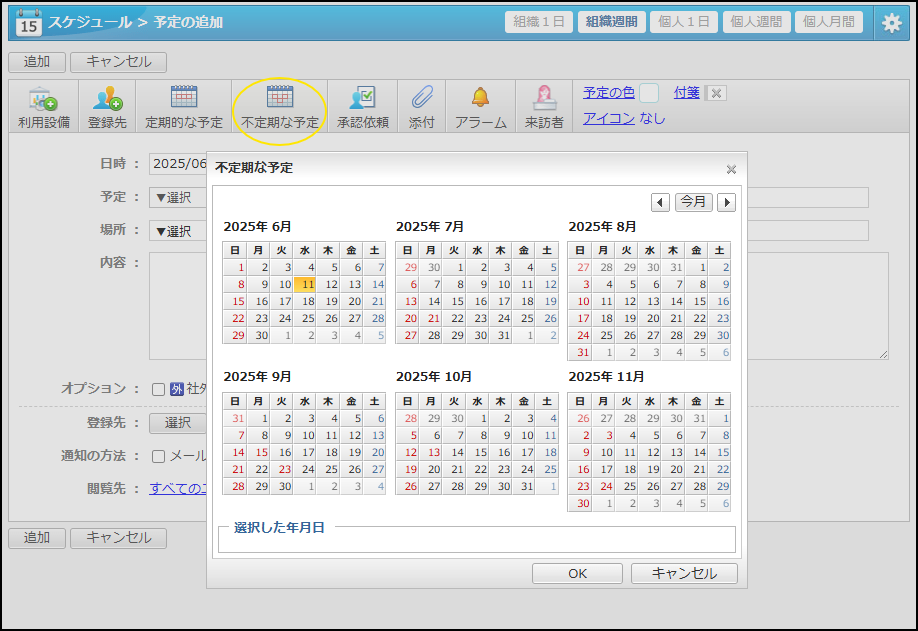Open the アイコン link
This screenshot has width=918, height=631.
click(x=609, y=118)
